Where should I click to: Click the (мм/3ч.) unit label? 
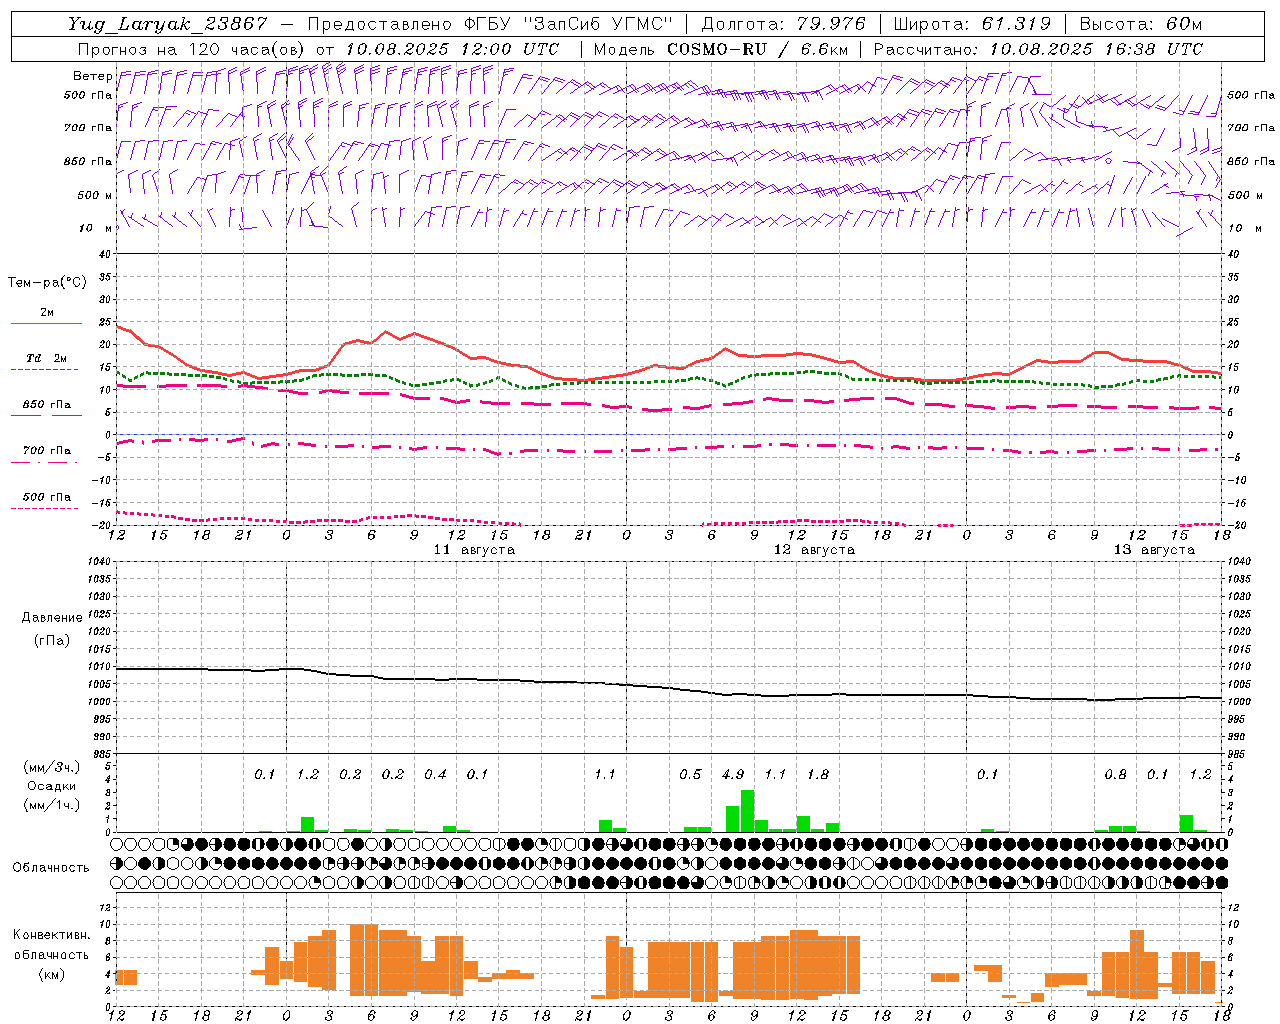pyautogui.click(x=51, y=767)
